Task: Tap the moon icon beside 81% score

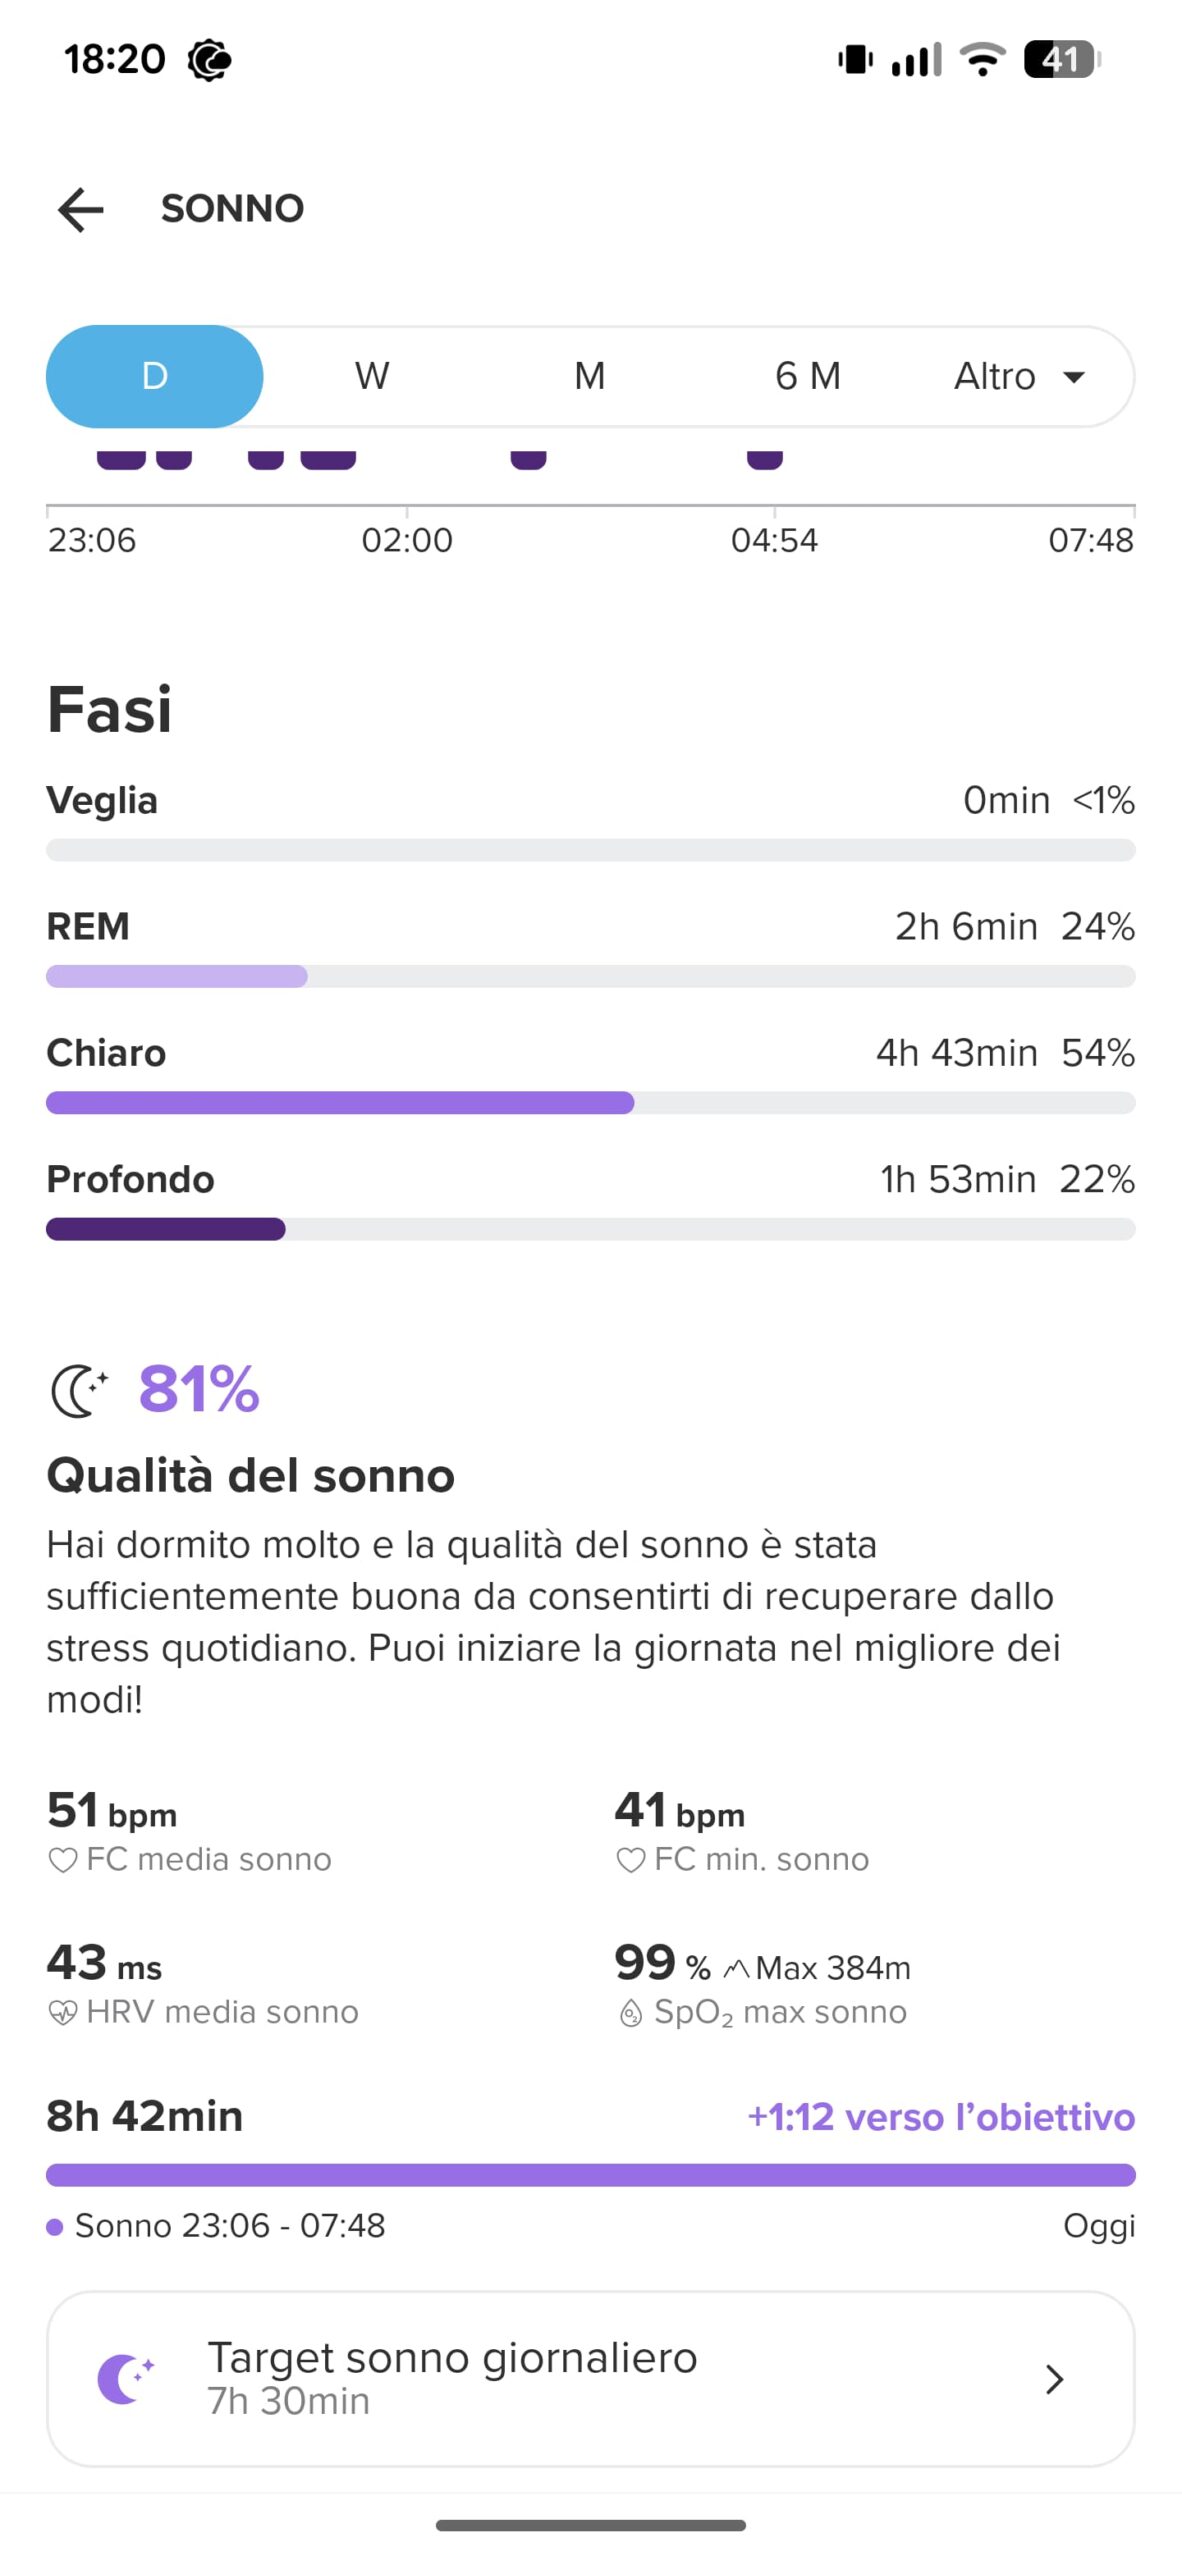Action: pyautogui.click(x=78, y=1390)
